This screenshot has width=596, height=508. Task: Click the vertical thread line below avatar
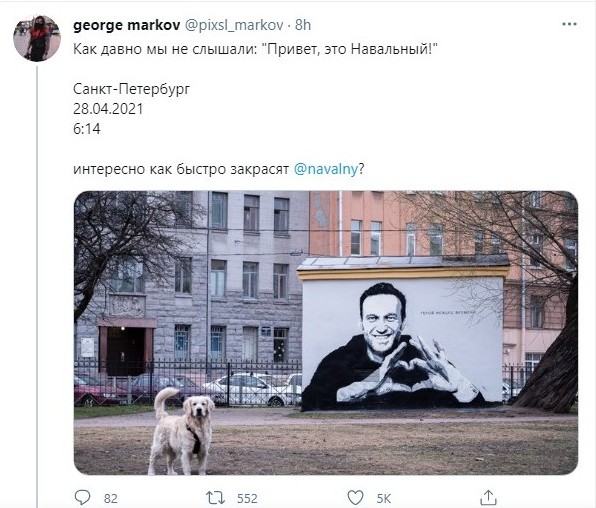click(37, 287)
